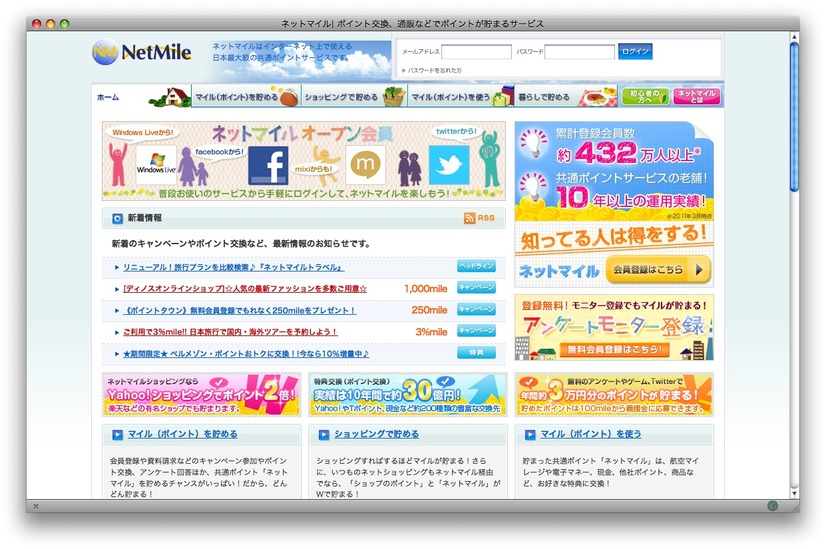Click the green zoom window button
Screen dimensions: 826x549
point(64,24)
